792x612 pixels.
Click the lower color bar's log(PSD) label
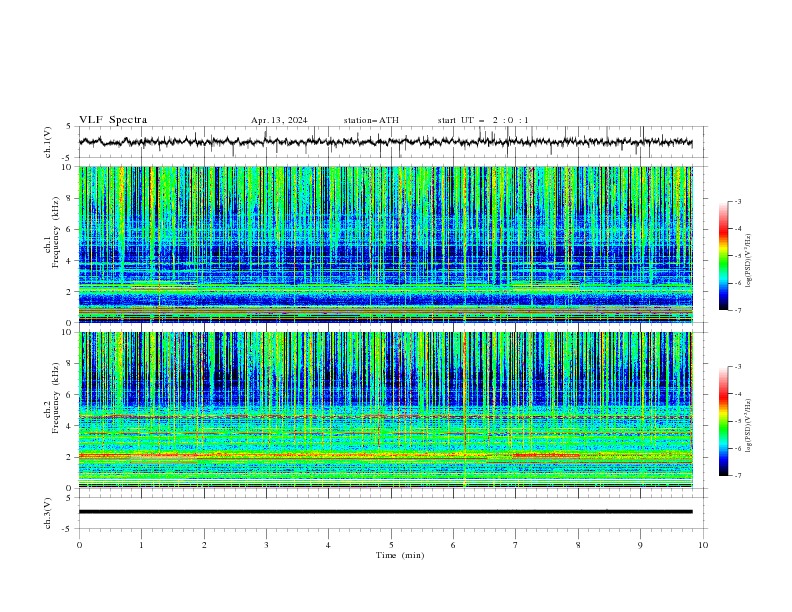tap(748, 426)
